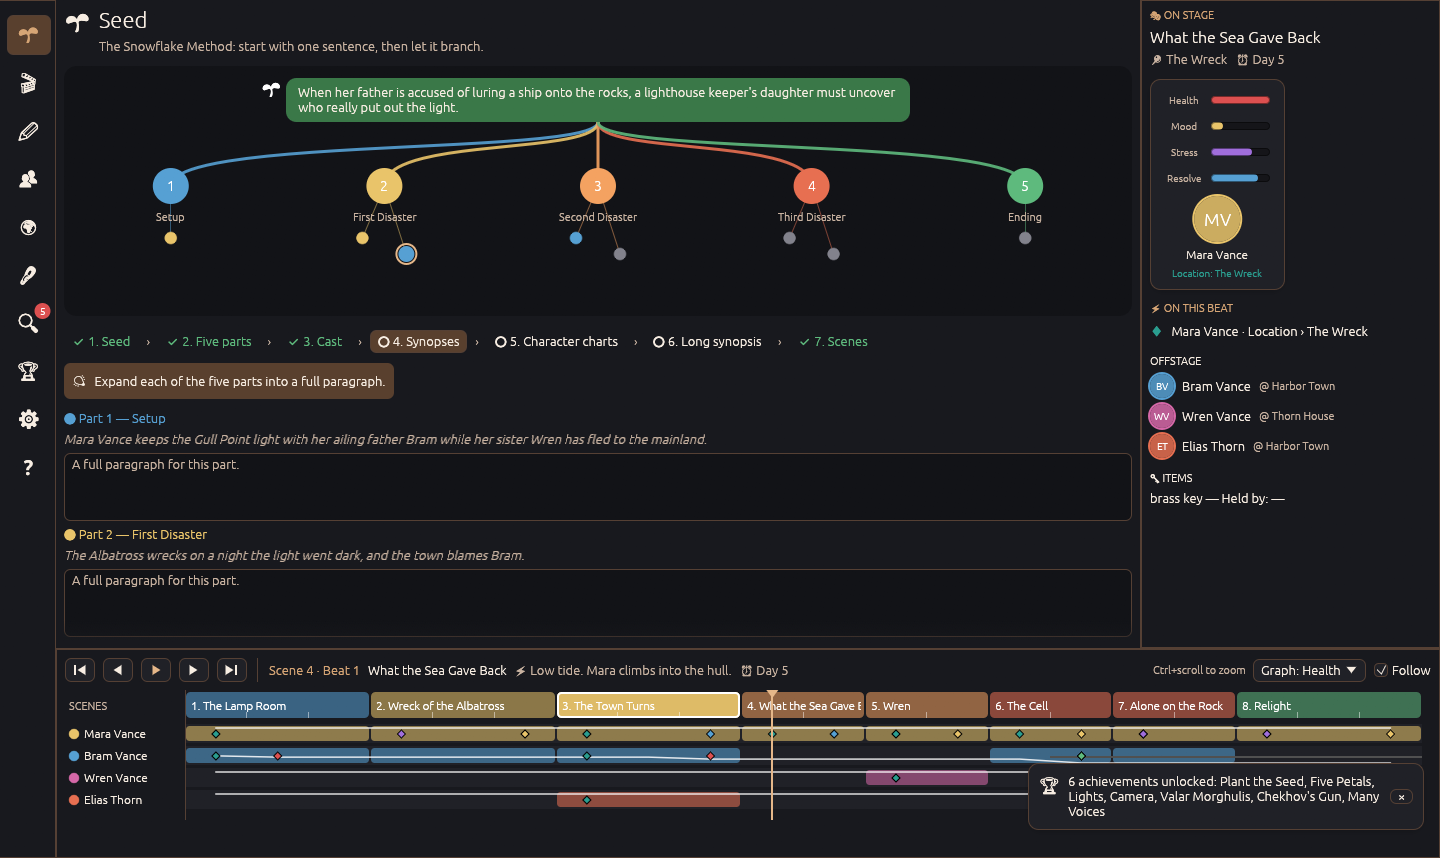Go to step 2. Five parts
Screen dimensions: 1440x858
[x=209, y=341]
